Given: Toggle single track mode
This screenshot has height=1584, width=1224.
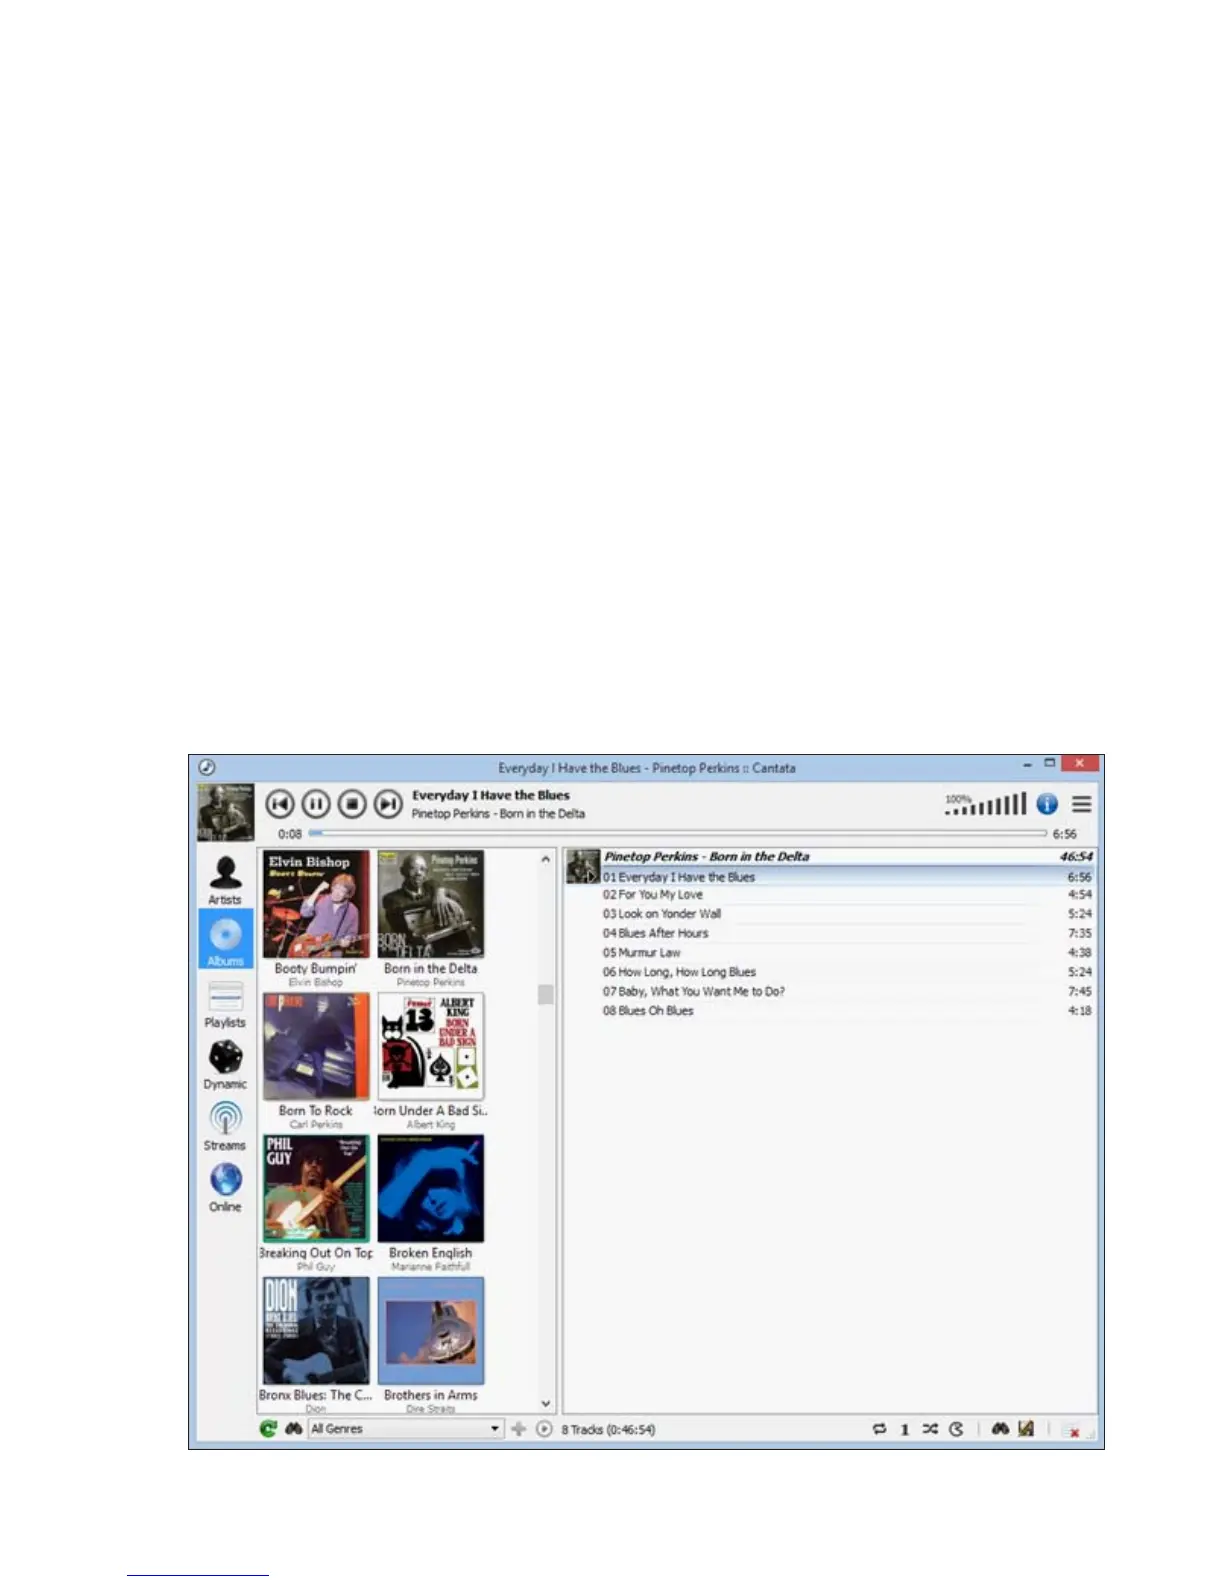Looking at the screenshot, I should coord(905,1430).
